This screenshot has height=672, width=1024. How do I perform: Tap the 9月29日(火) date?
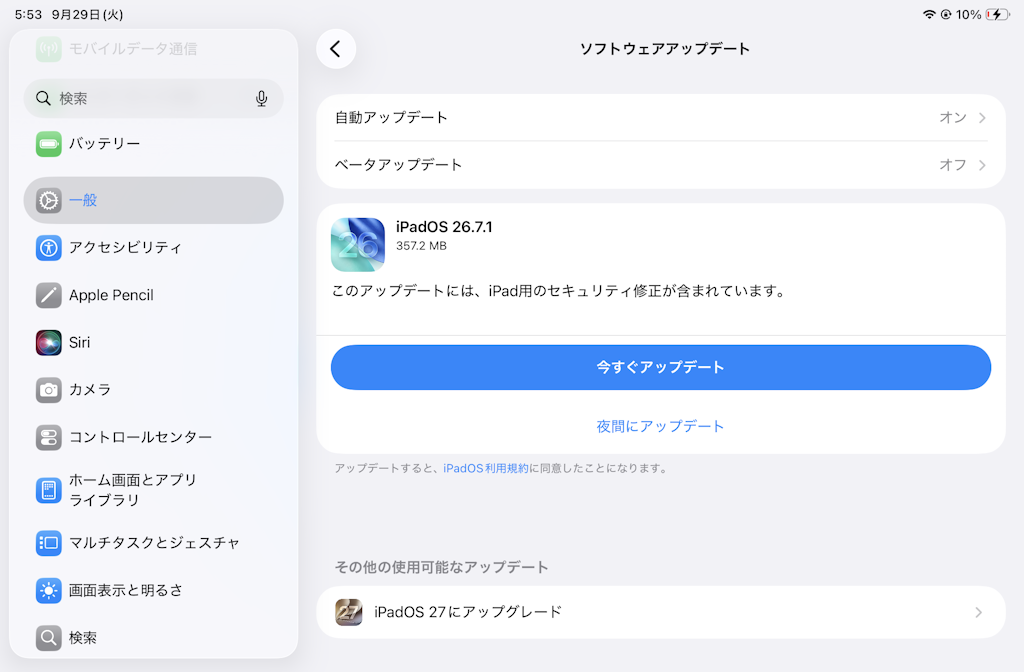[88, 14]
